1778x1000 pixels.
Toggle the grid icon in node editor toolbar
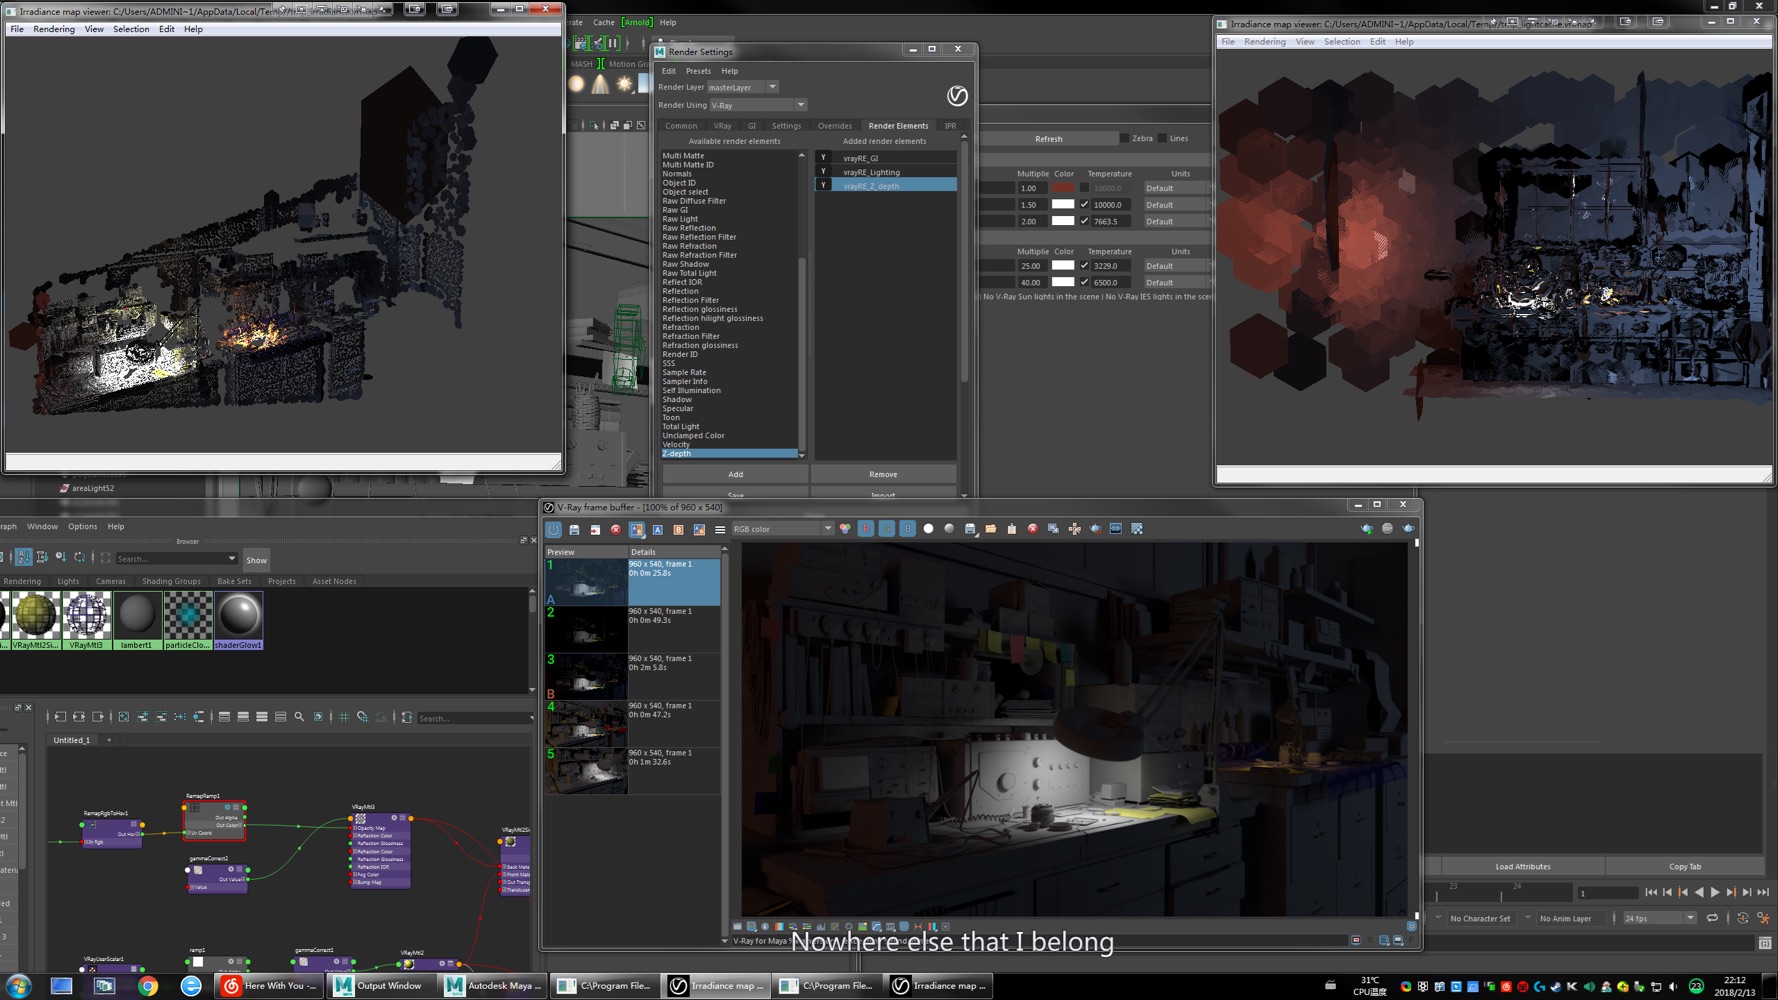tap(343, 717)
